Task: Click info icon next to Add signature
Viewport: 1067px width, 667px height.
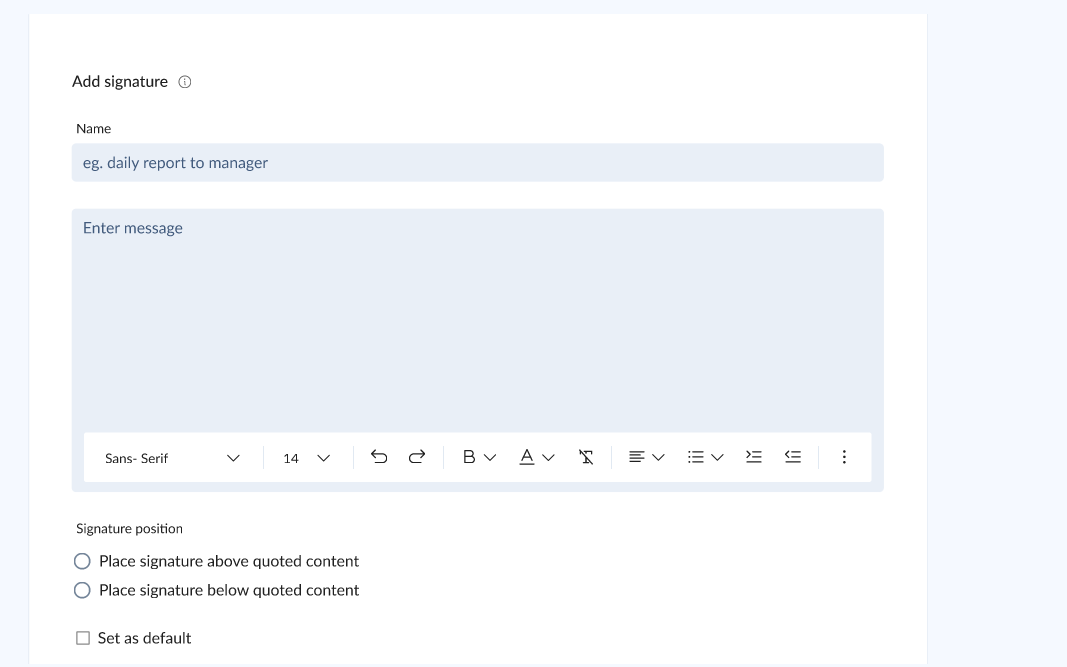Action: tap(185, 82)
